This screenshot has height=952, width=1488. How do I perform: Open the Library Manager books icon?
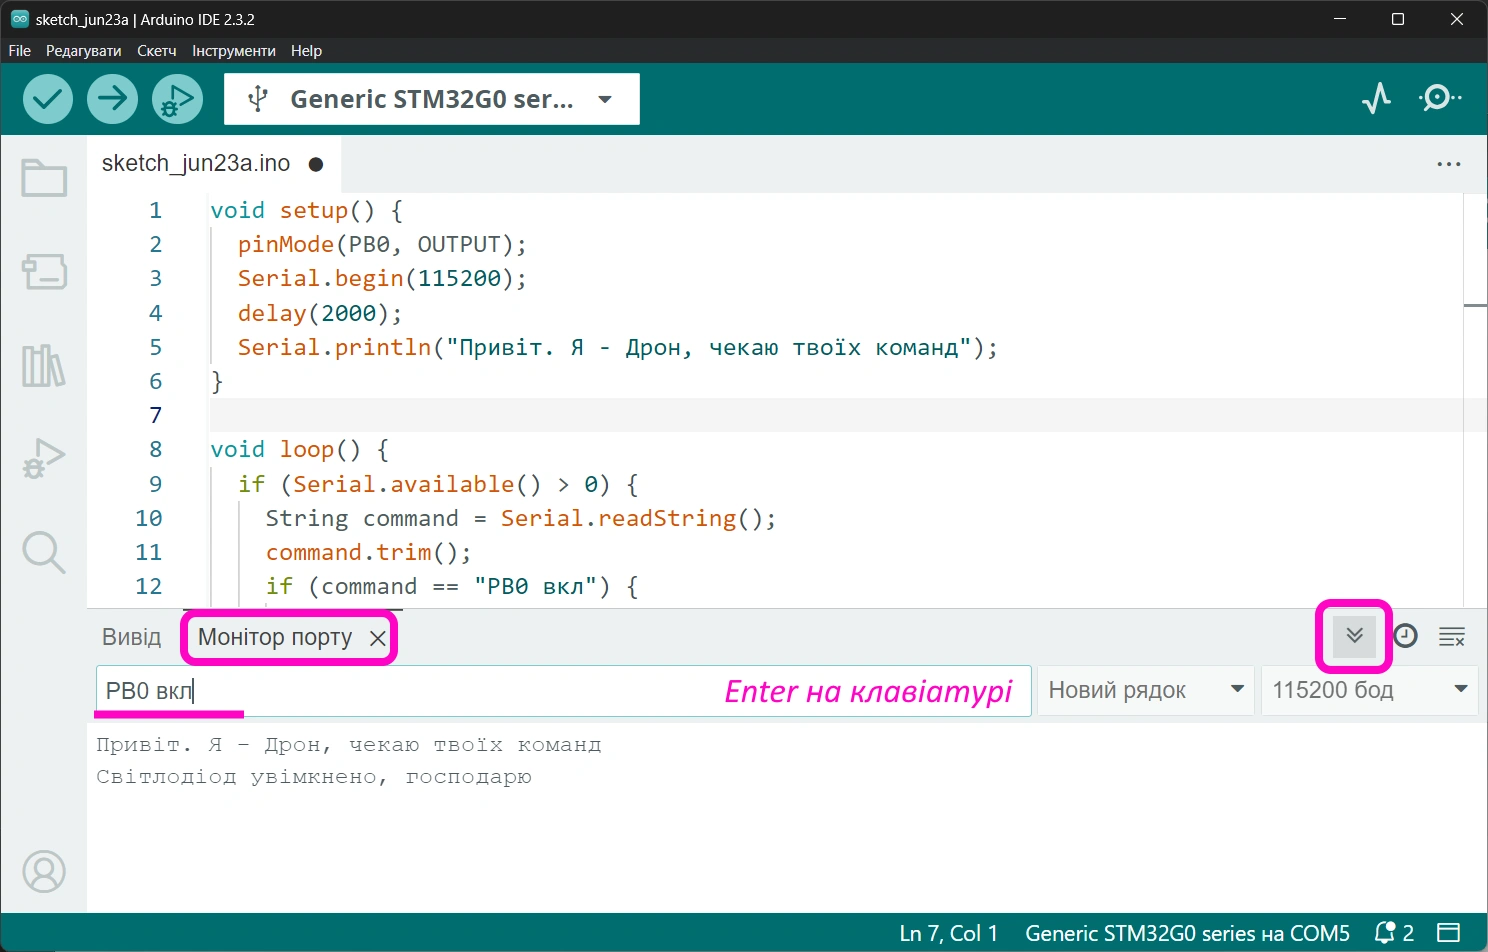click(x=44, y=366)
